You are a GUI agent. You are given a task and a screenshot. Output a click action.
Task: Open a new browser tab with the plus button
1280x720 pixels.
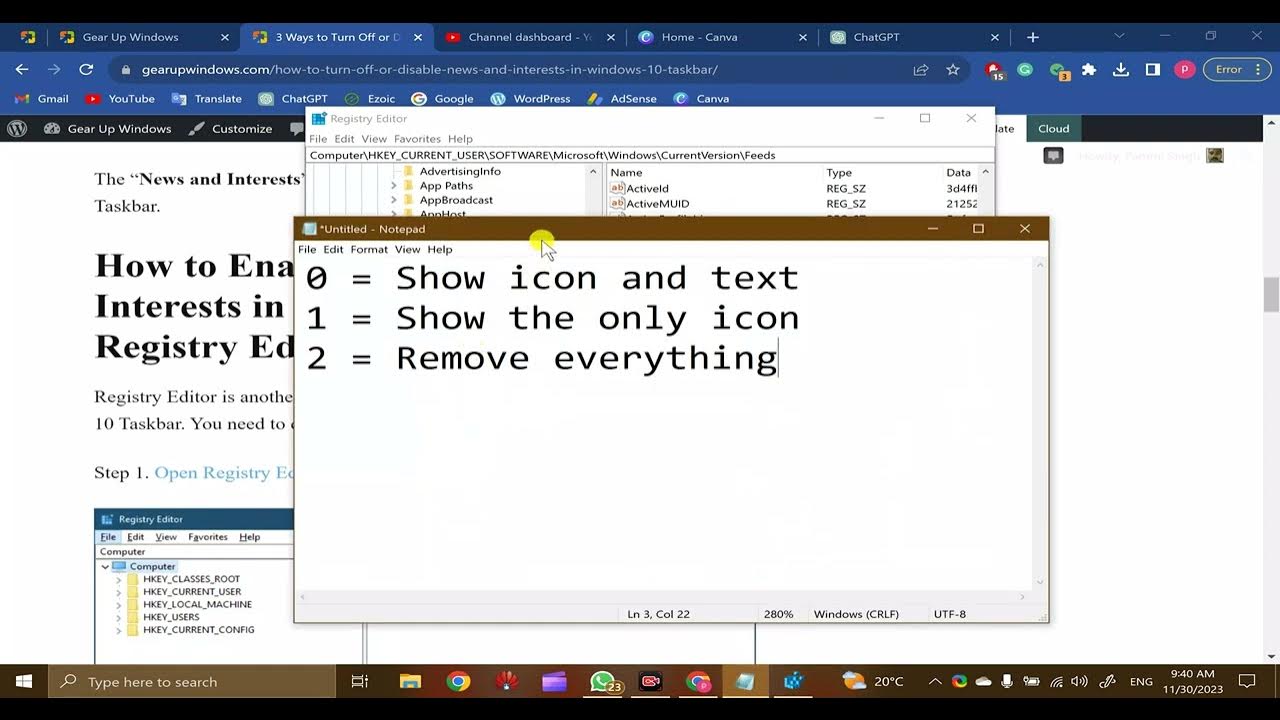(x=1033, y=37)
